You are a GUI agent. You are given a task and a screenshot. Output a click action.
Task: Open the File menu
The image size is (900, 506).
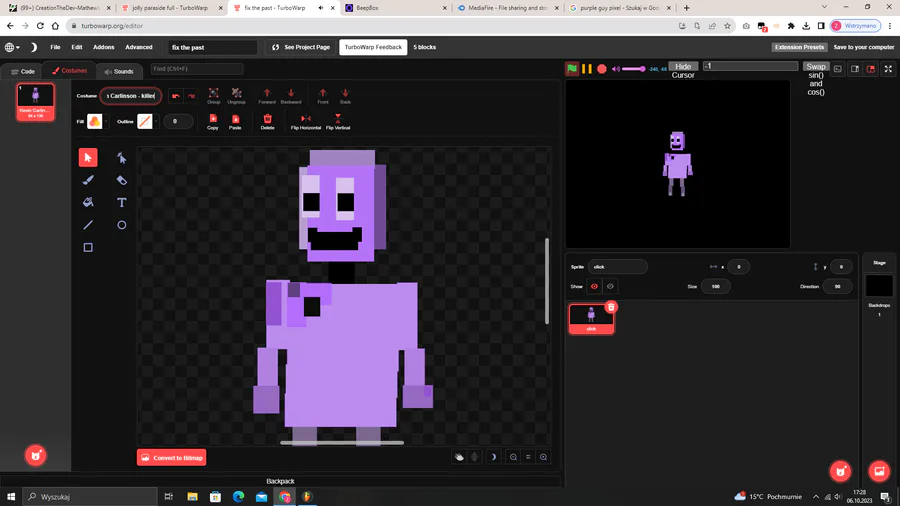[55, 47]
